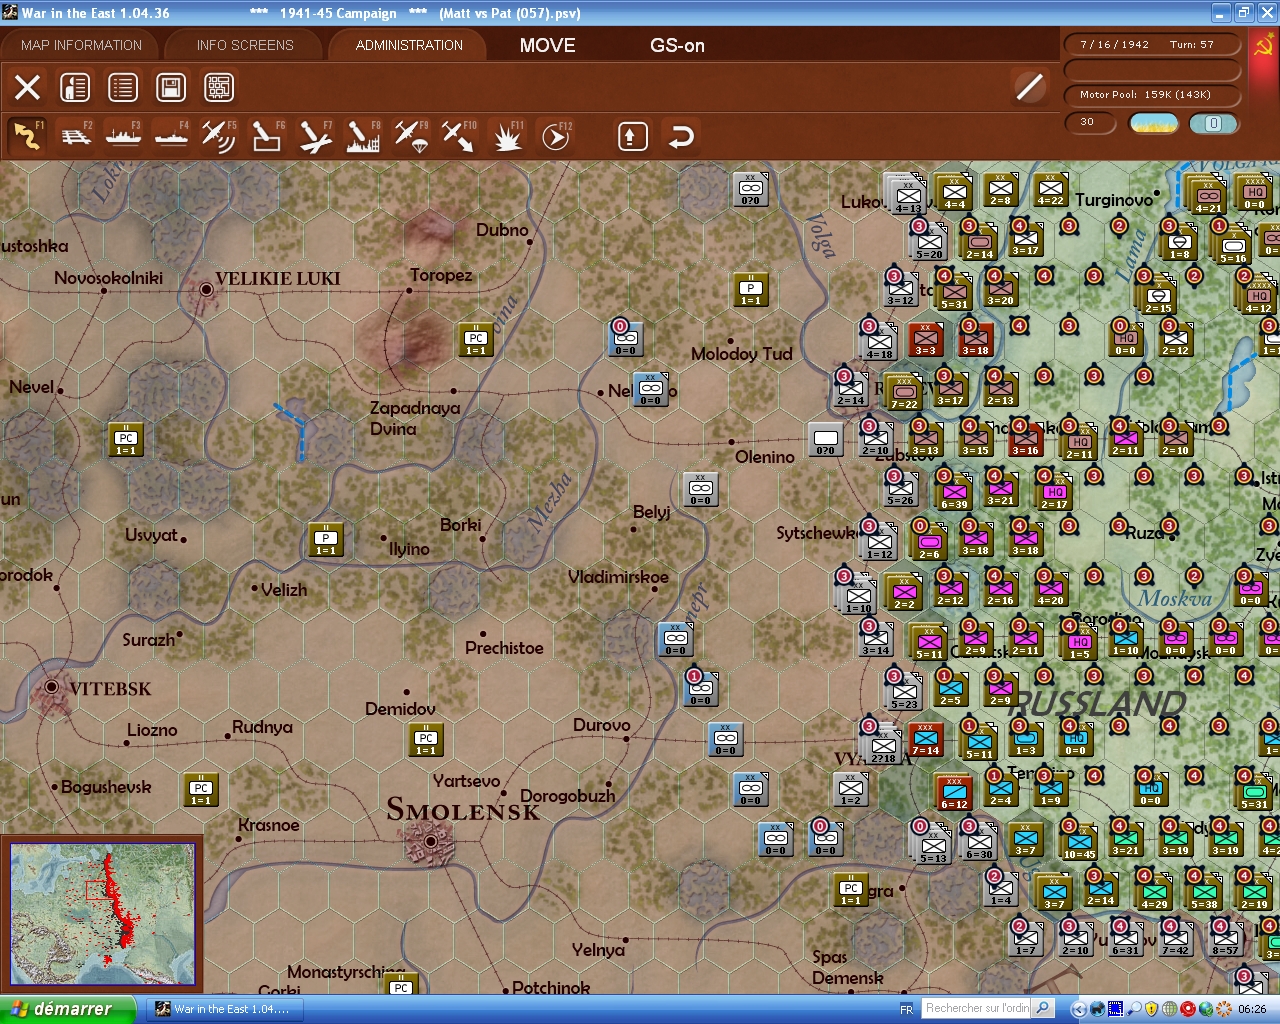Click the Windows démarrer start button
This screenshot has width=1280, height=1024.
tap(67, 1009)
